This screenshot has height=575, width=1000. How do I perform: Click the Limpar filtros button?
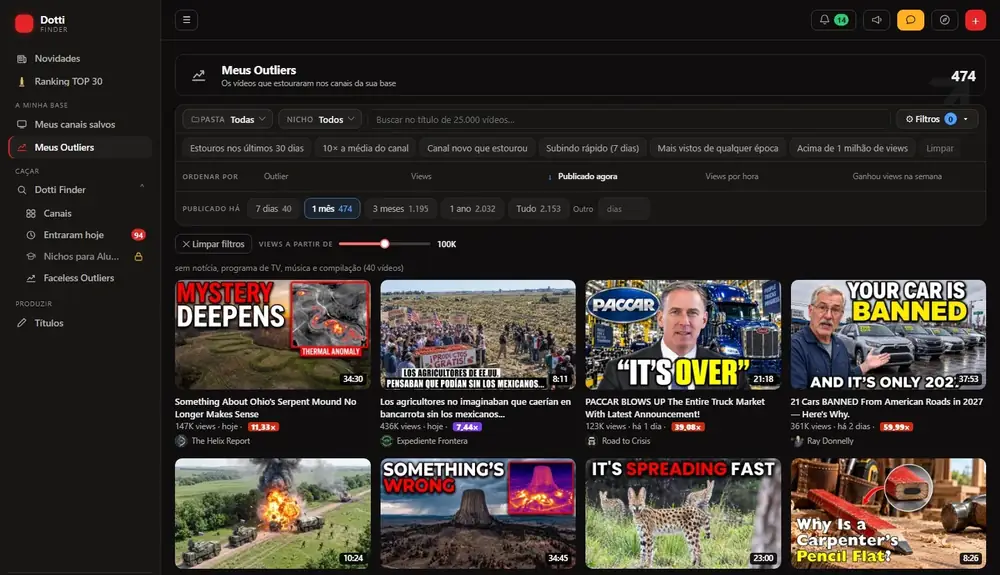[214, 244]
